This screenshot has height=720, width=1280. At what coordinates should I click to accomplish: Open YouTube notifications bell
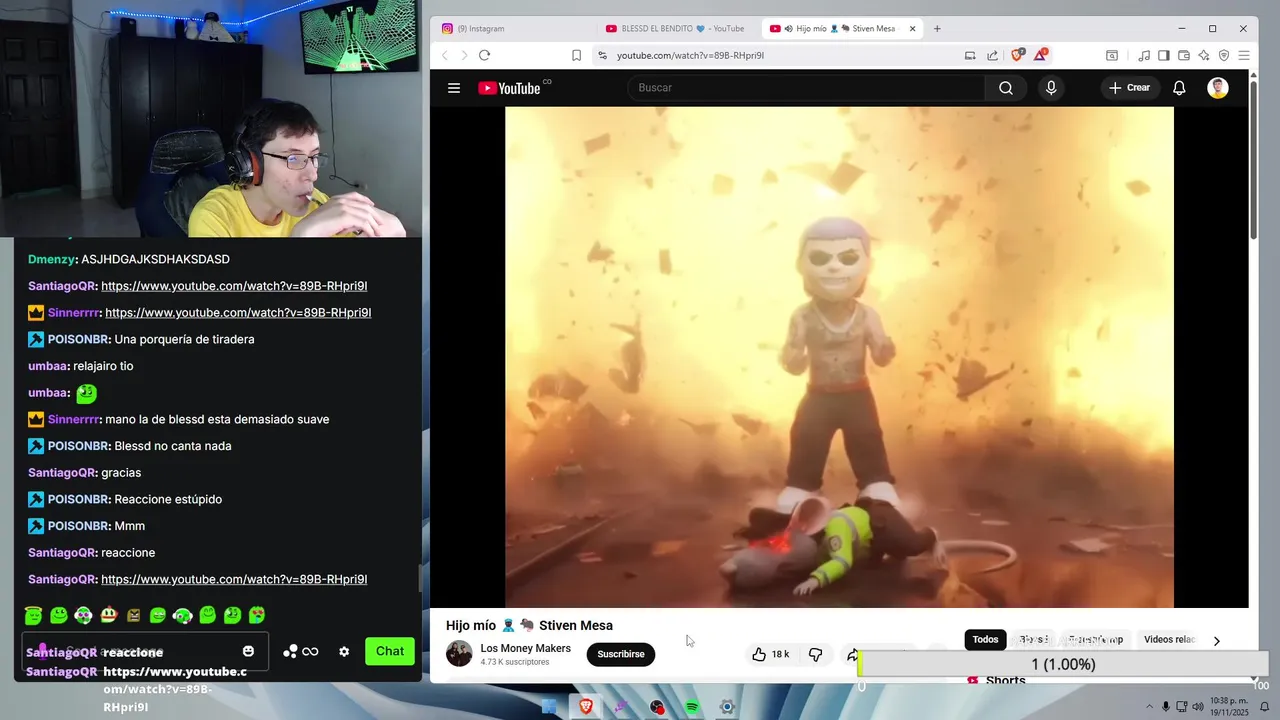[x=1179, y=88]
